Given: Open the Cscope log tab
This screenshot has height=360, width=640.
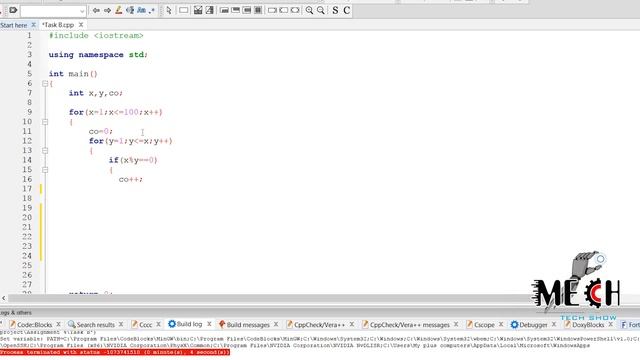Looking at the screenshot, I should coord(480,324).
